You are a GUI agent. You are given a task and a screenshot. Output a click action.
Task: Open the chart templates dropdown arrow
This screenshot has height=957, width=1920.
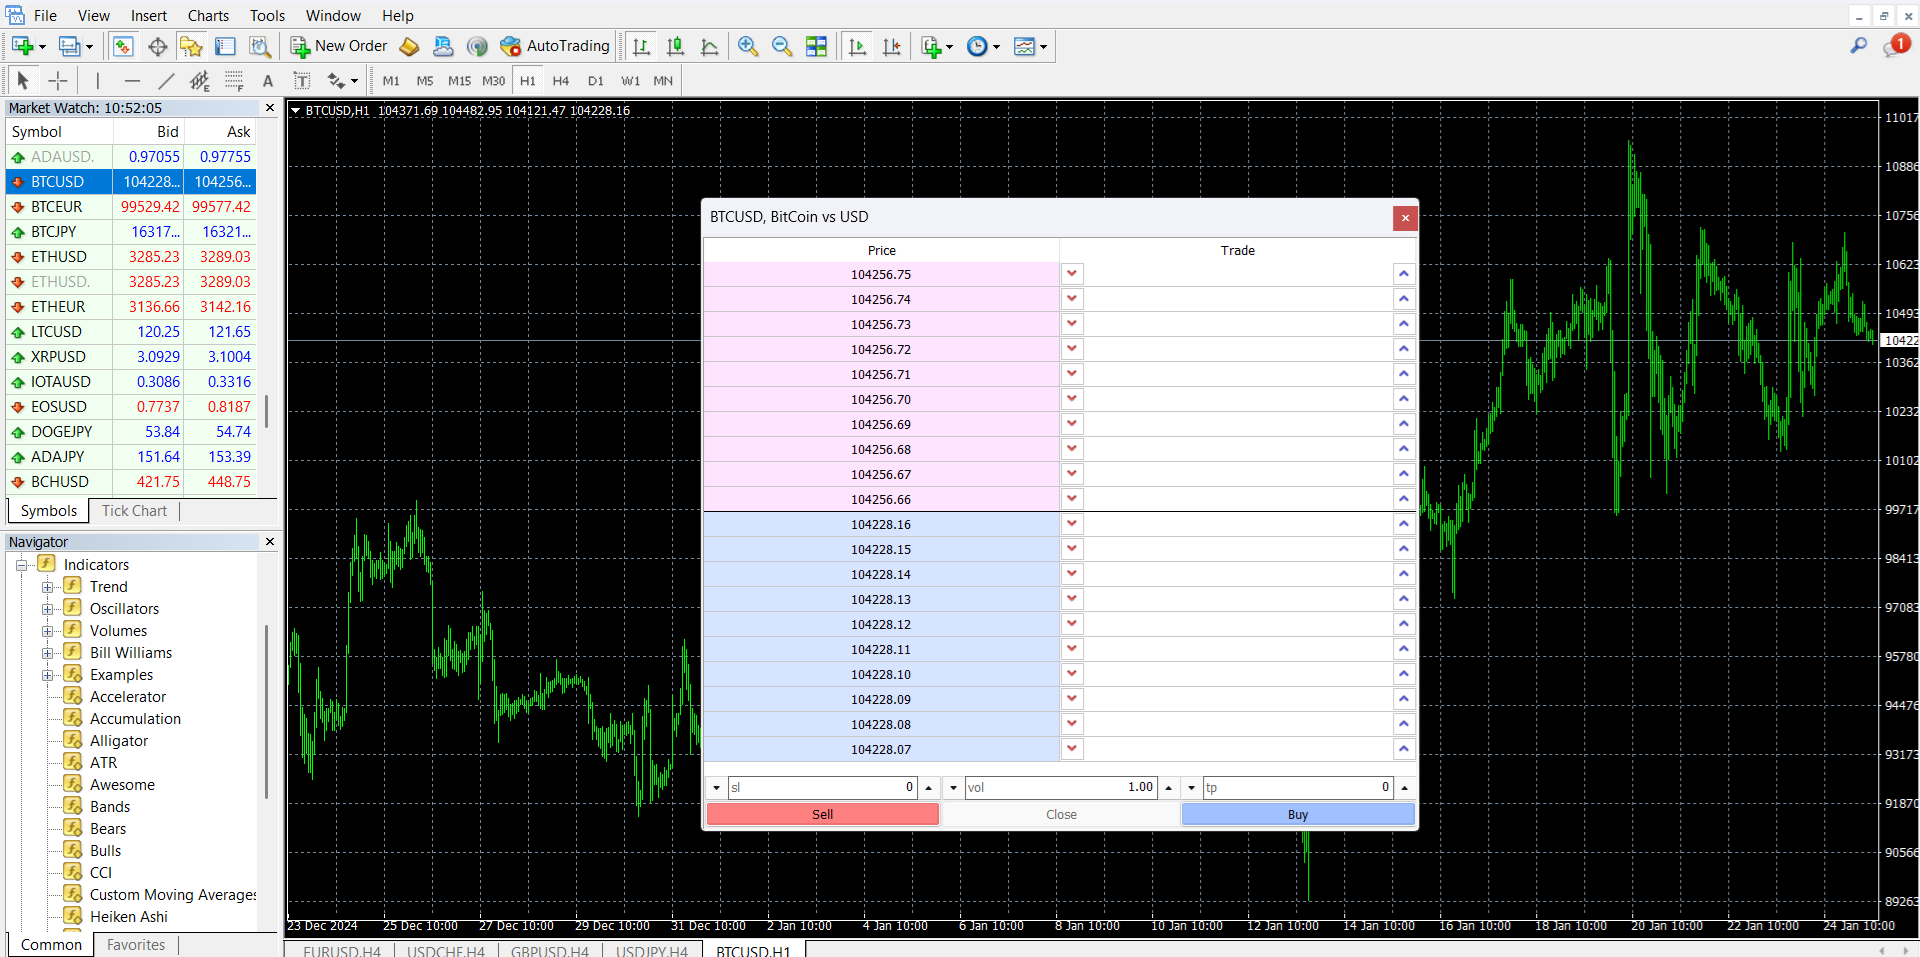point(1043,47)
